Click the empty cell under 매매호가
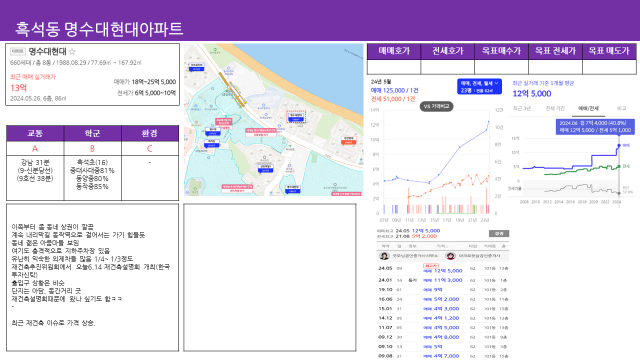 tap(394, 67)
